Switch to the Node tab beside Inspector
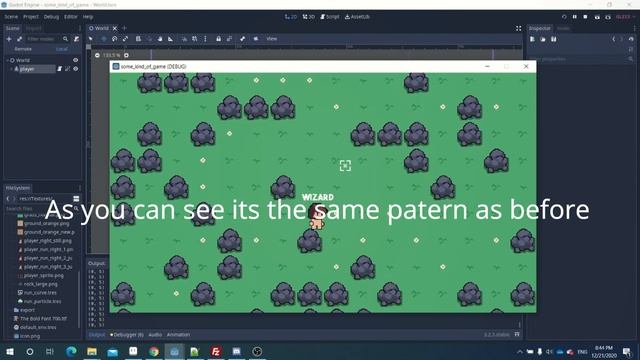 [563, 29]
